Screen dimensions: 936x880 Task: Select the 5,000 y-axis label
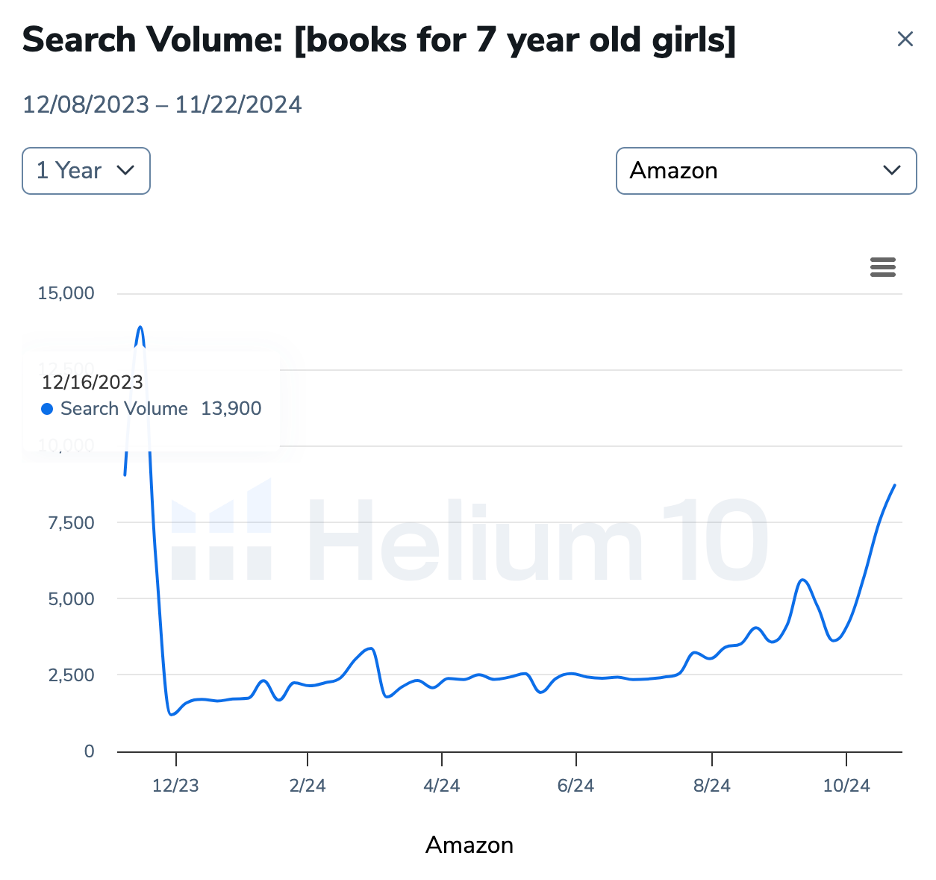69,599
